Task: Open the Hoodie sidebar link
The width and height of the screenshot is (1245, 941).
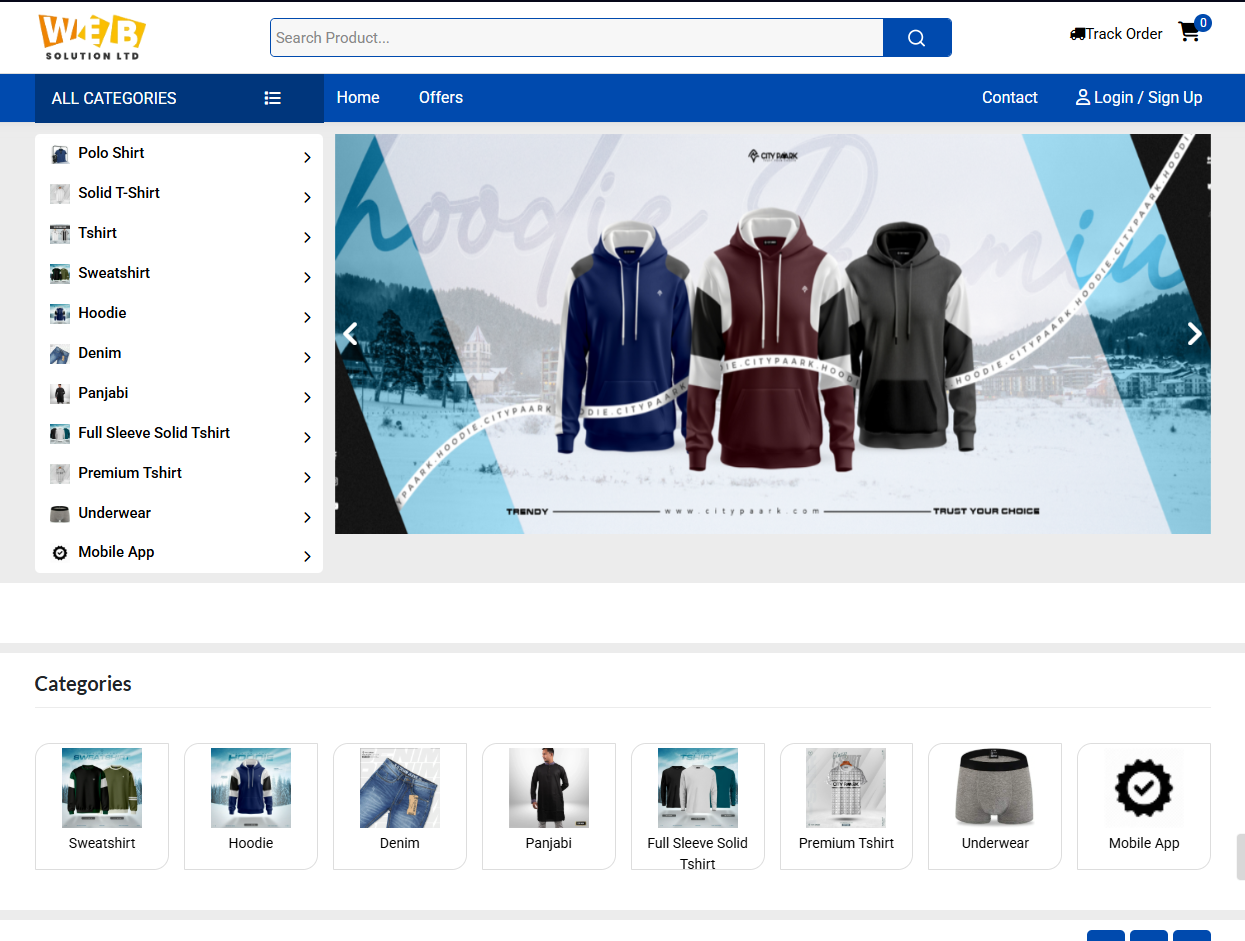Action: tap(102, 313)
